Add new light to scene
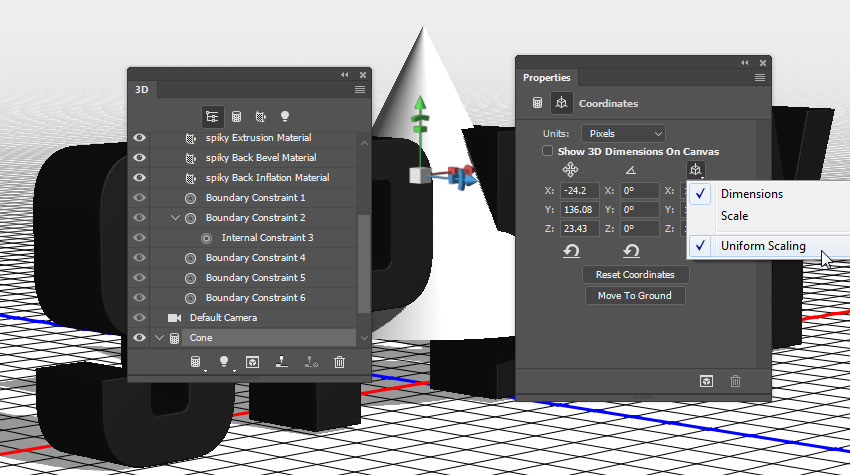The width and height of the screenshot is (850, 475). click(224, 362)
